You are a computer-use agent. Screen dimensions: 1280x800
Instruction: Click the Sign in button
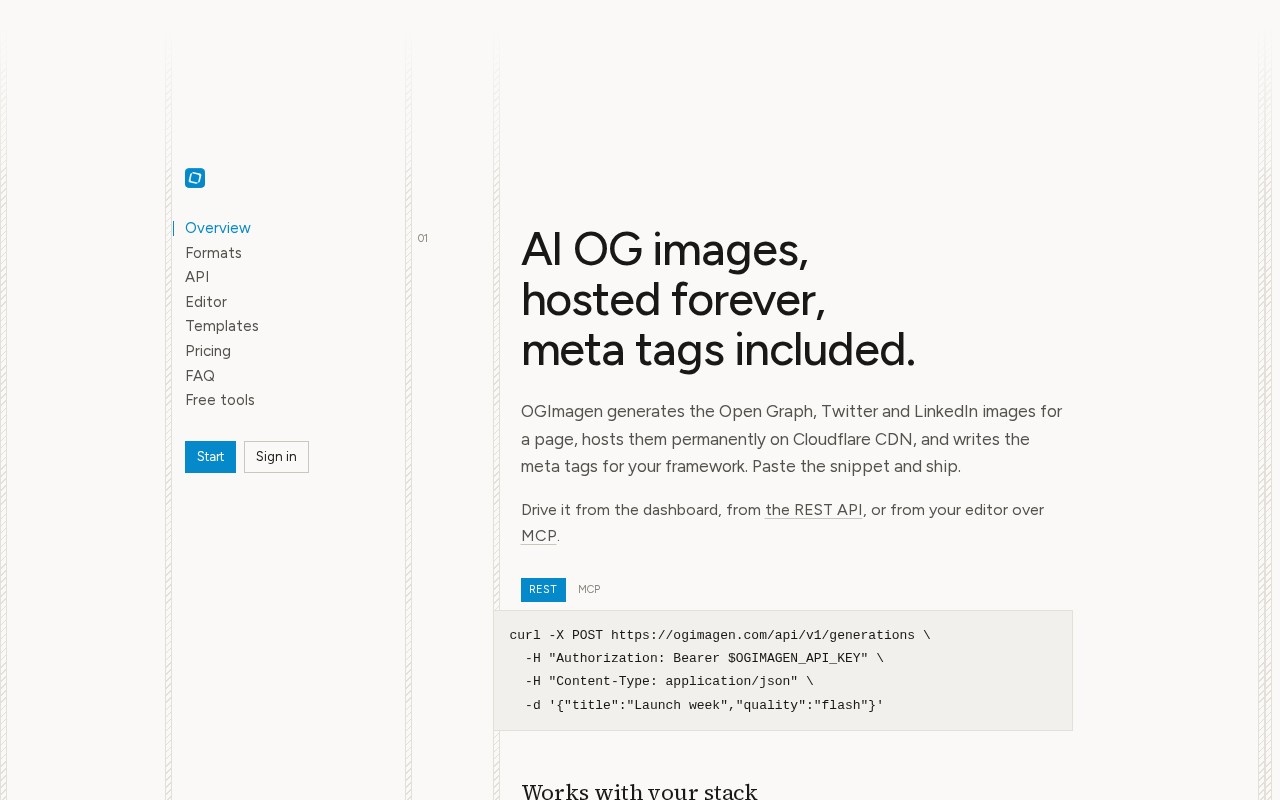pos(276,457)
